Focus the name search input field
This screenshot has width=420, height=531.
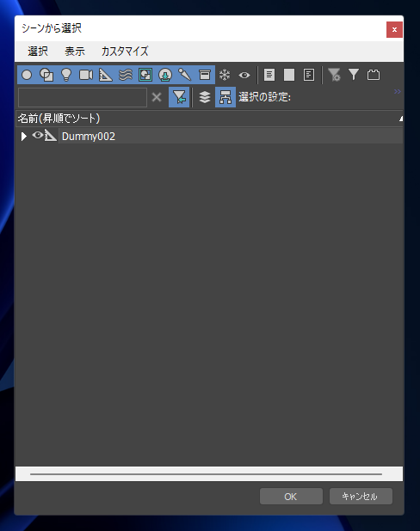point(82,98)
